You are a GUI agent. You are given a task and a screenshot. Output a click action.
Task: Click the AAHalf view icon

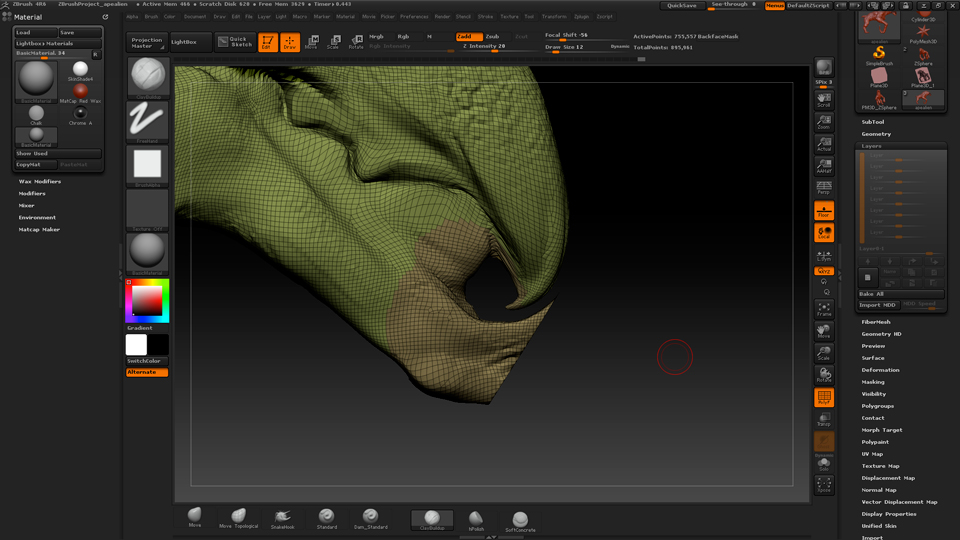coord(824,165)
